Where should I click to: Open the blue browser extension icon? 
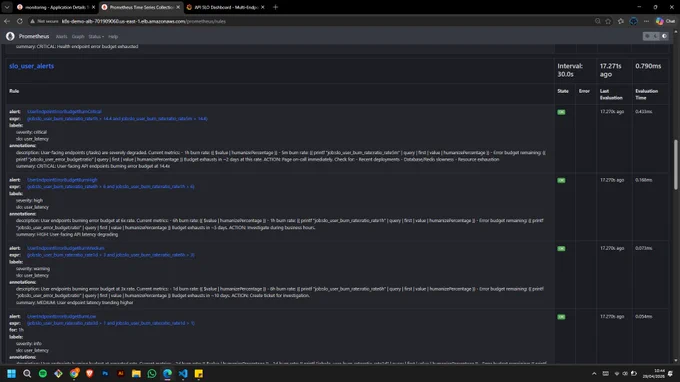pyautogui.click(x=634, y=21)
